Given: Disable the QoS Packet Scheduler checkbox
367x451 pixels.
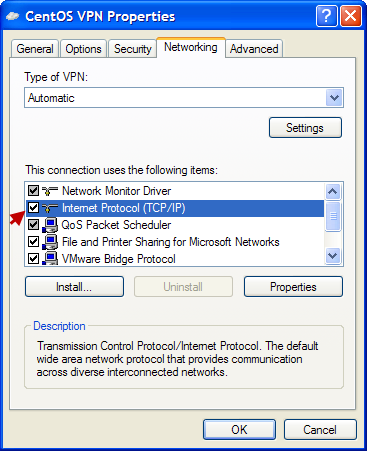Looking at the screenshot, I should [33, 225].
